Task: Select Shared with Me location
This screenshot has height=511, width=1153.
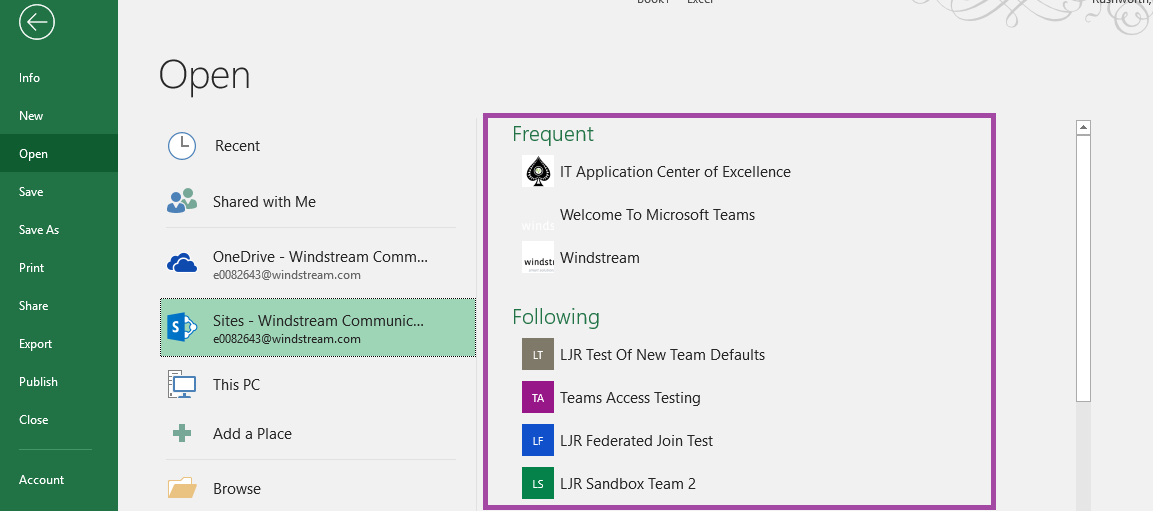Action: click(x=318, y=201)
